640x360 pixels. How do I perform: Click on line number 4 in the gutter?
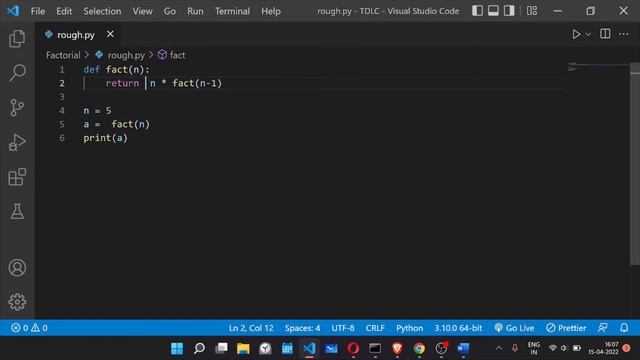coord(62,111)
